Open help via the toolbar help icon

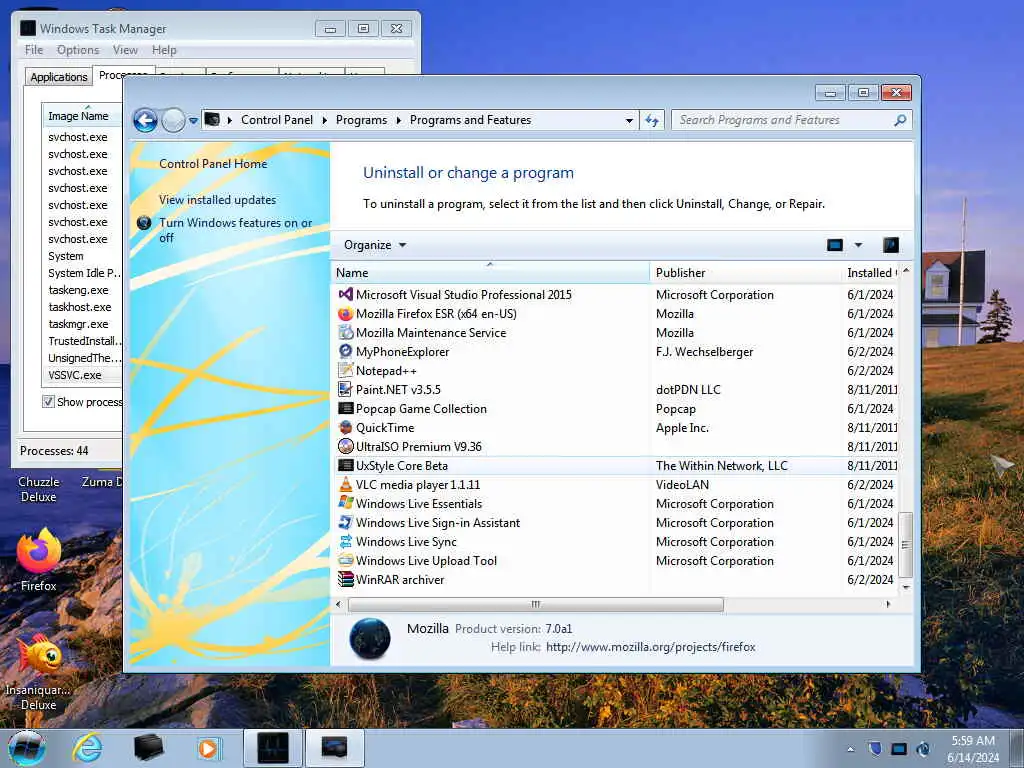[891, 245]
